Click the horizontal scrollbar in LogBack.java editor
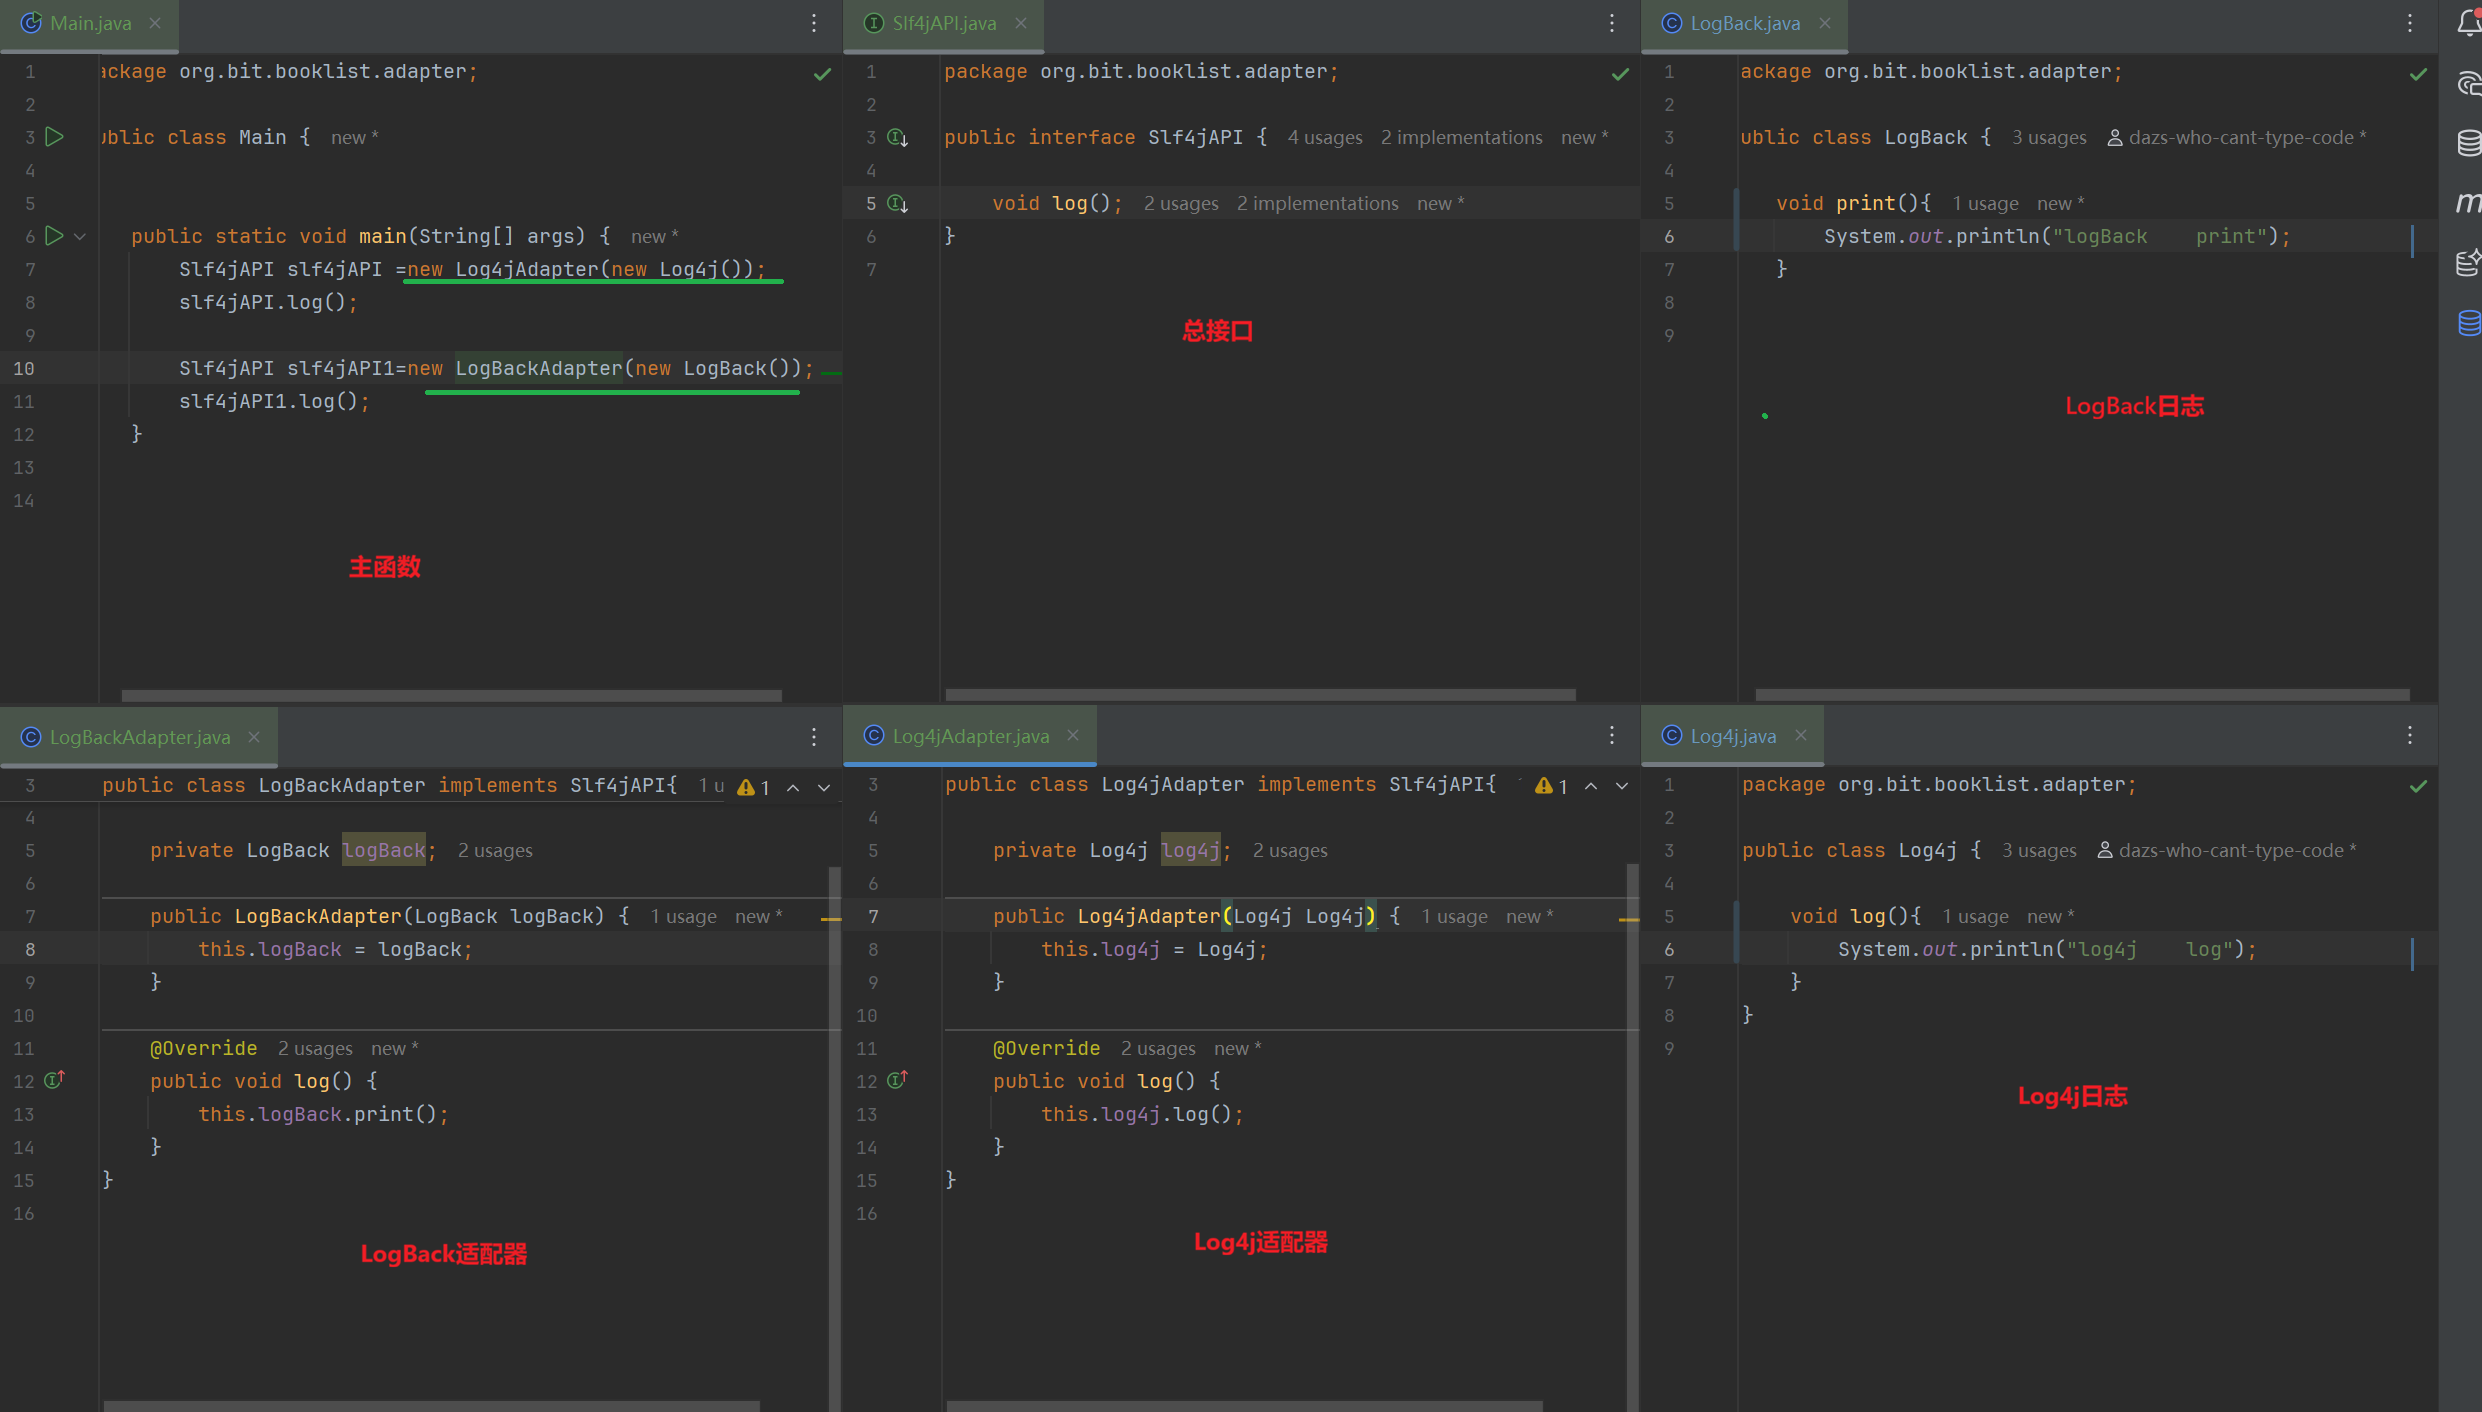The image size is (2482, 1412). click(2082, 694)
